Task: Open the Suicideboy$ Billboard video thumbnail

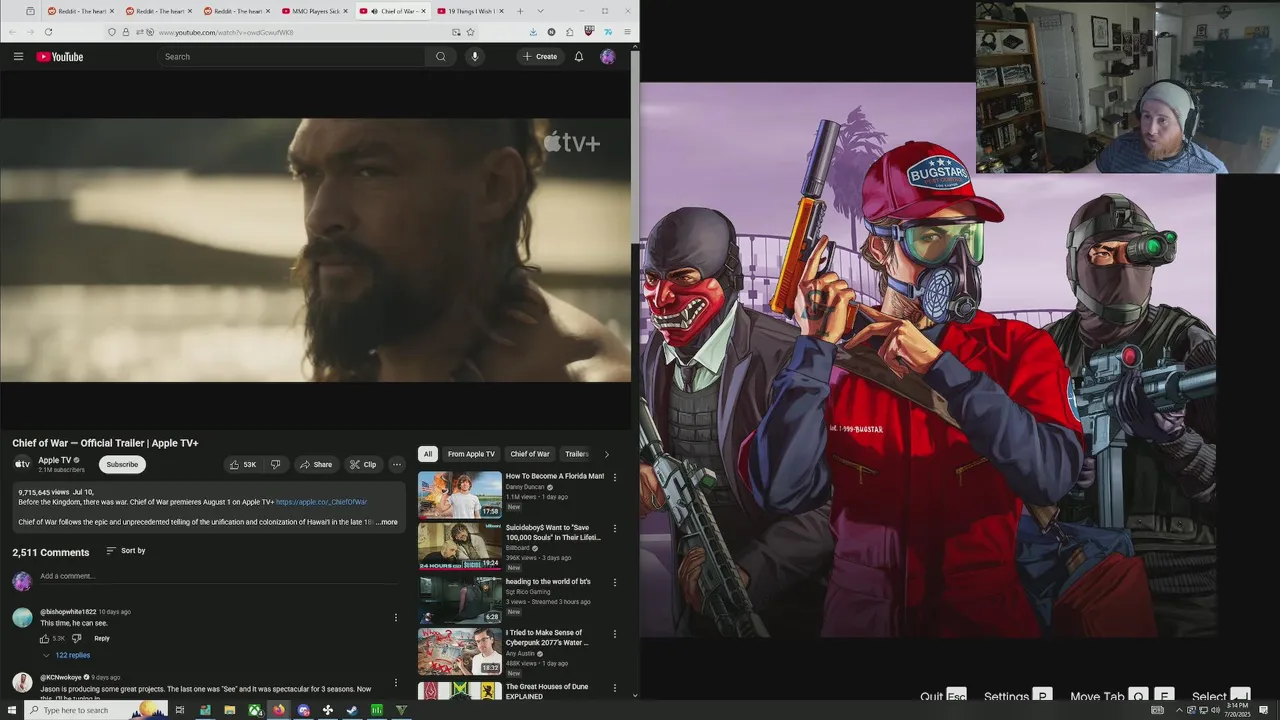Action: click(460, 546)
